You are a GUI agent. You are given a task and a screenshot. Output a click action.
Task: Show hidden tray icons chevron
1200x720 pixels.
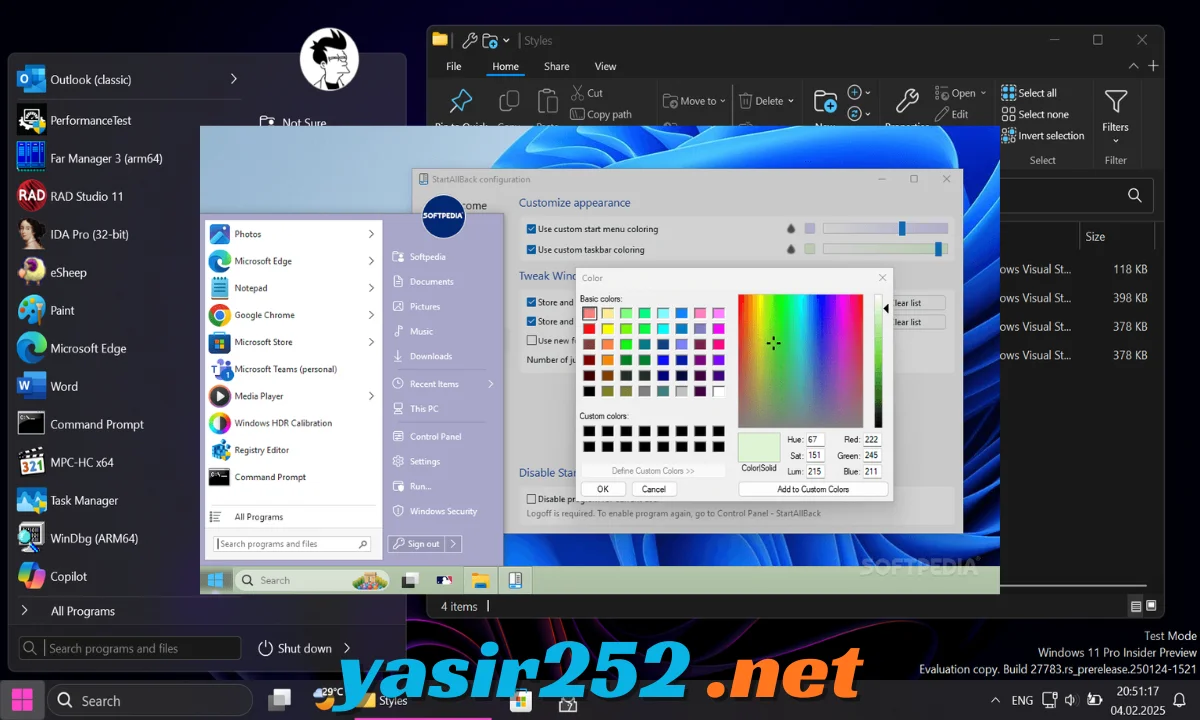click(x=995, y=700)
